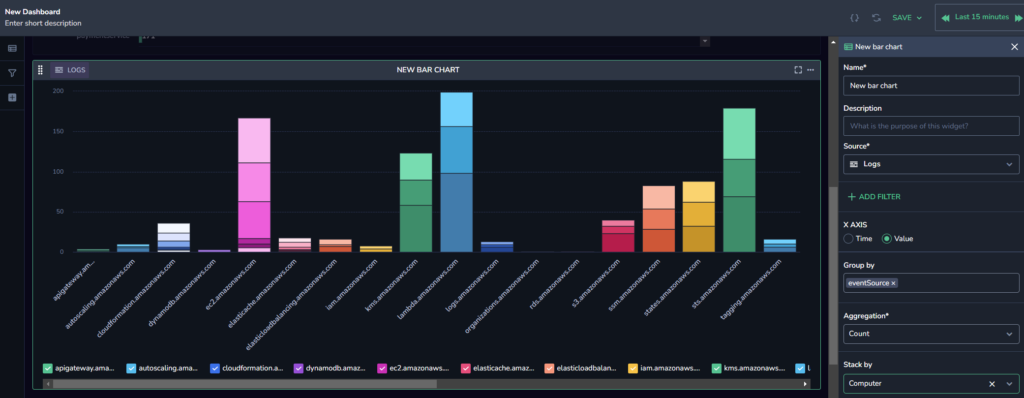Open the JSON code braces icon
The height and width of the screenshot is (398, 1024).
click(854, 18)
